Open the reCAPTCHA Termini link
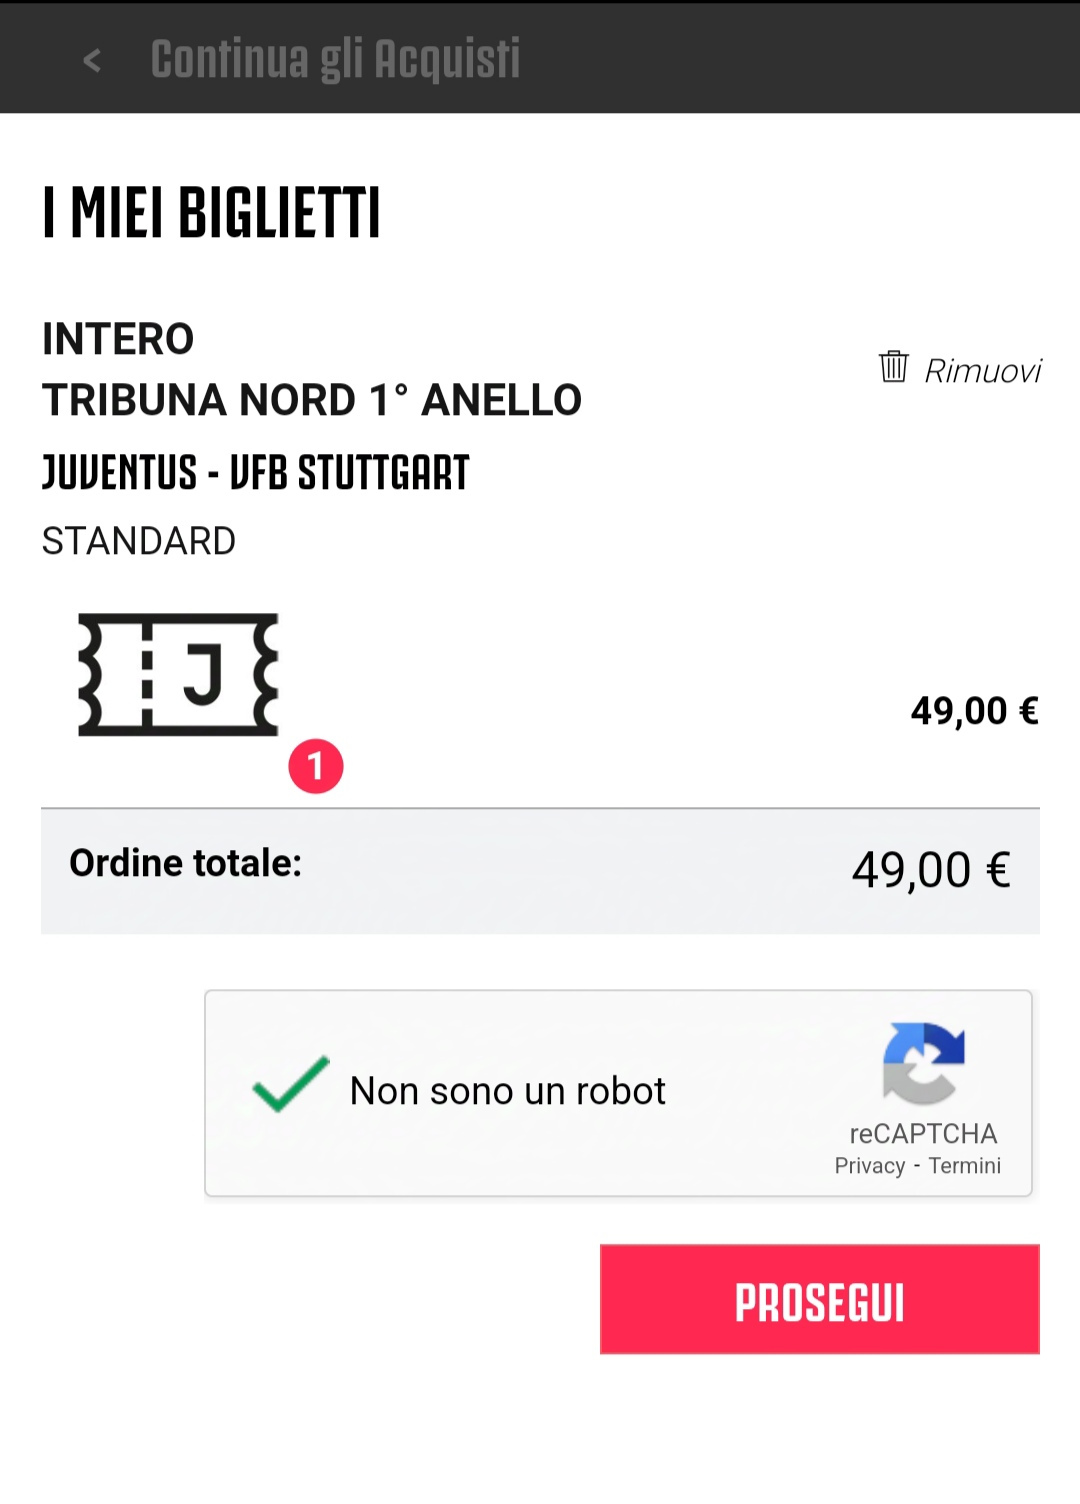 964,1166
